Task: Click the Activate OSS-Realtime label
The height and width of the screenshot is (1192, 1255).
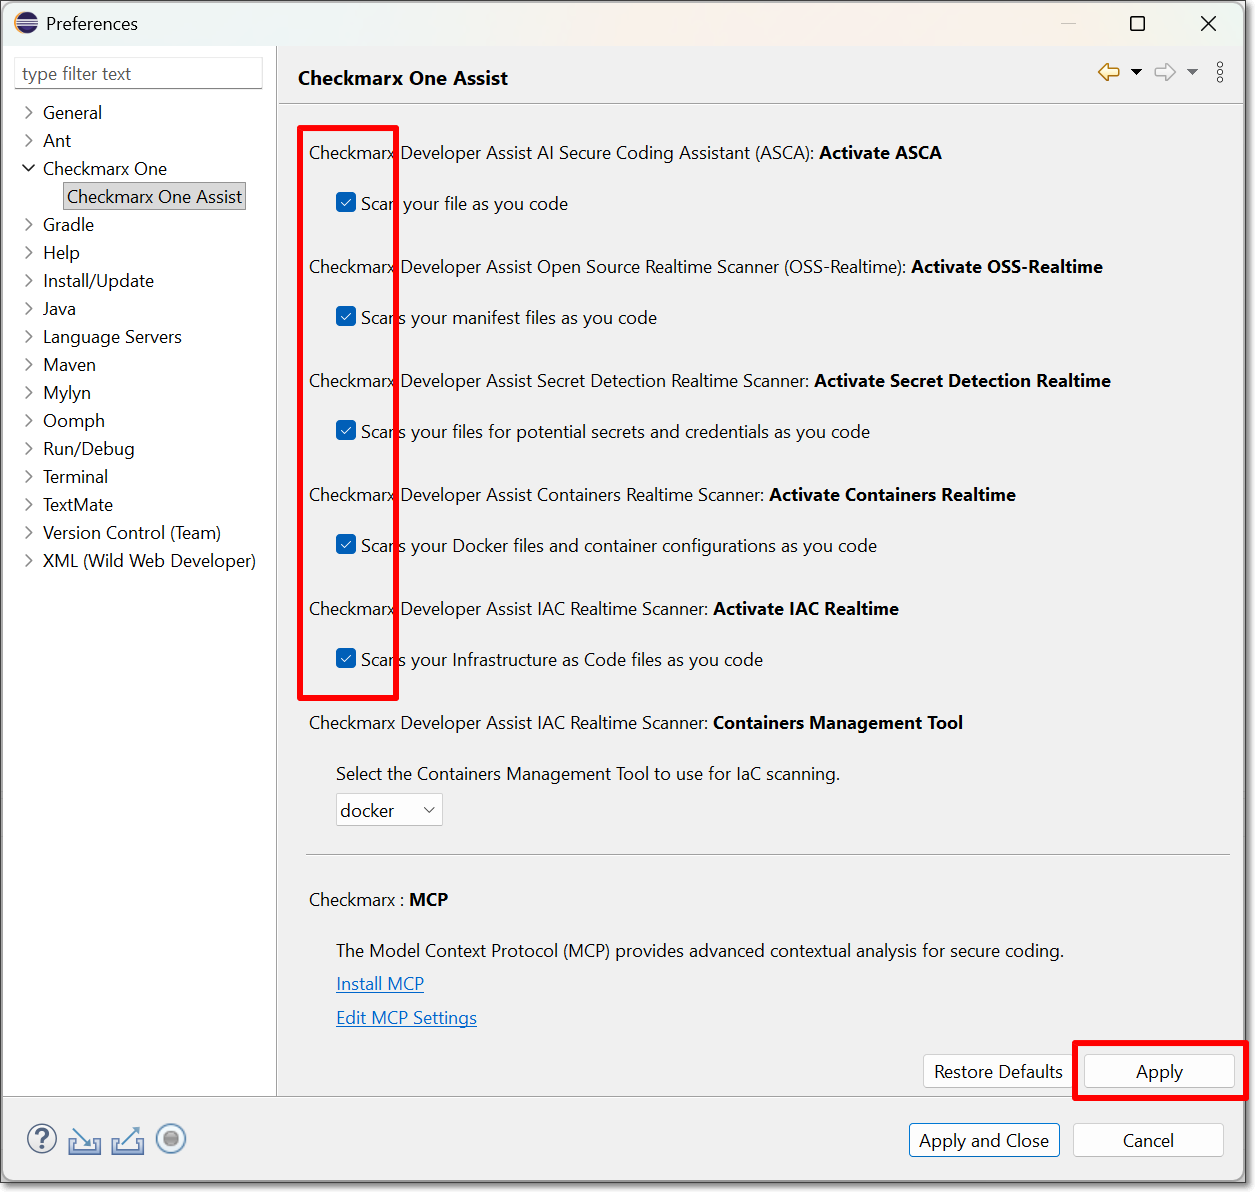Action: coord(1007,266)
